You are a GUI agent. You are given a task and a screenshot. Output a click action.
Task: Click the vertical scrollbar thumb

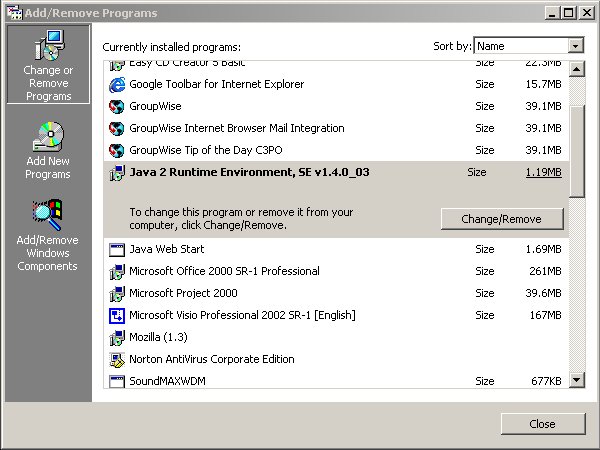coord(576,152)
